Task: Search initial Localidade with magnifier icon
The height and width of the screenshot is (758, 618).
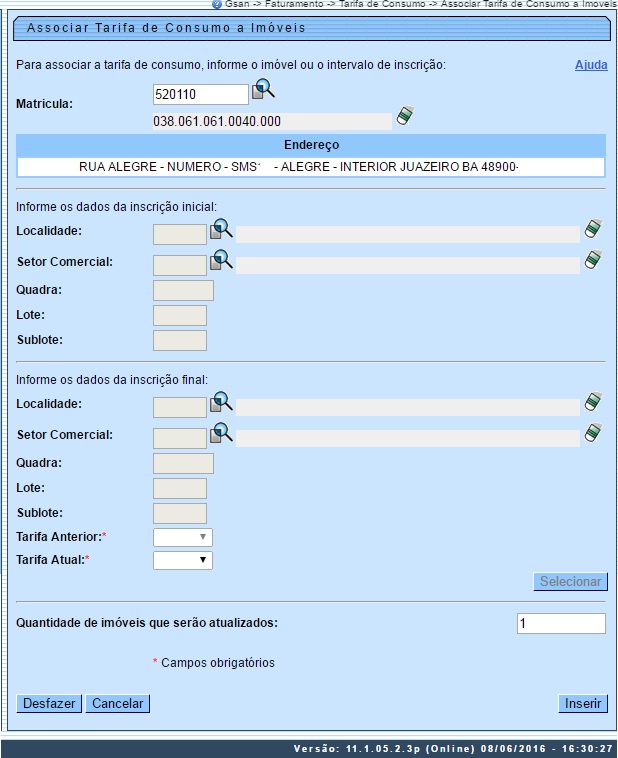Action: (x=220, y=231)
